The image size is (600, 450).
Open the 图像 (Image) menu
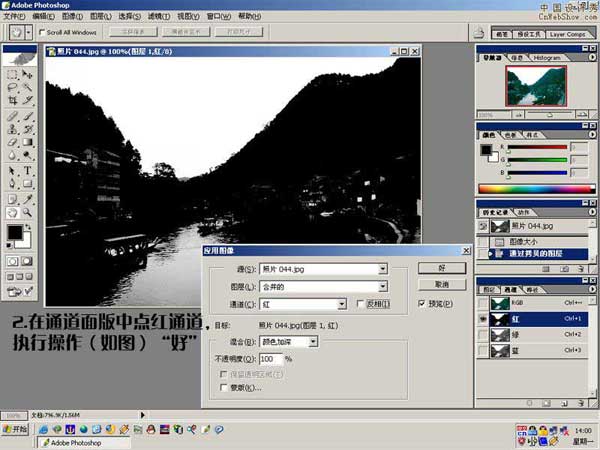point(71,17)
